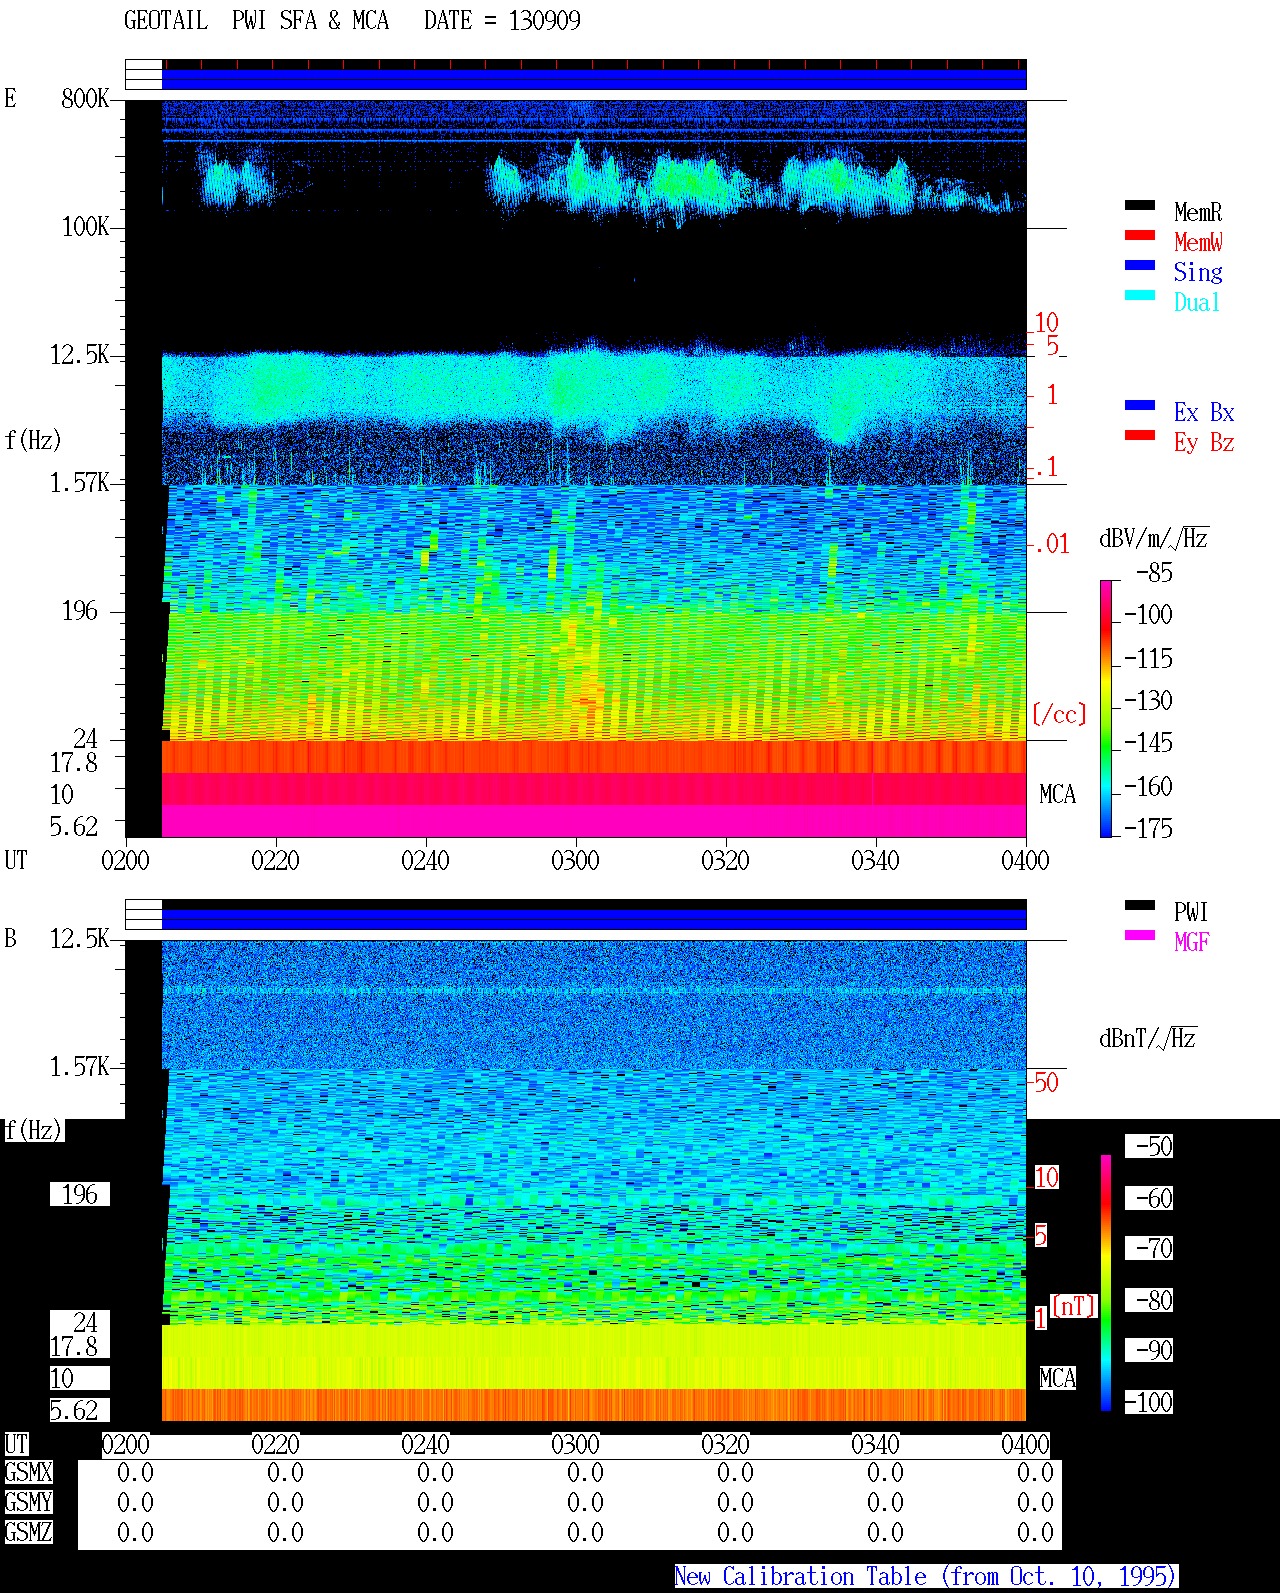Click the magenta MGF legend swatch

coord(1140,935)
